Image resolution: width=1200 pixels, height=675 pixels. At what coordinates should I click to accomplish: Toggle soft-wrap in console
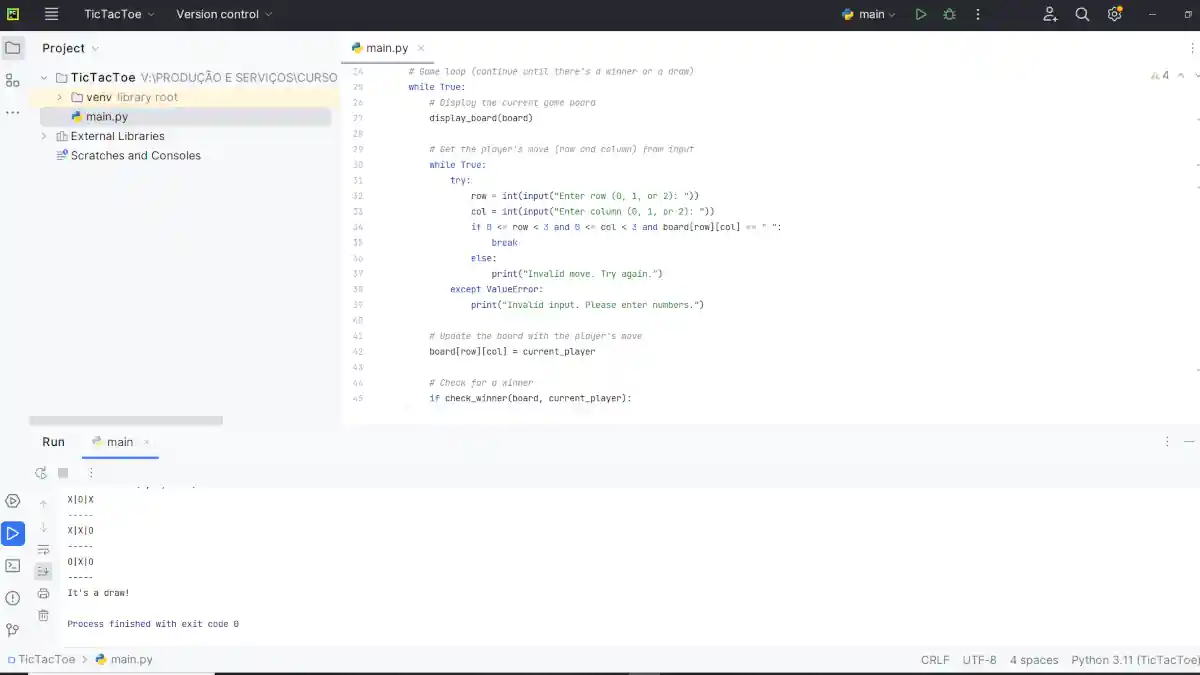43,550
